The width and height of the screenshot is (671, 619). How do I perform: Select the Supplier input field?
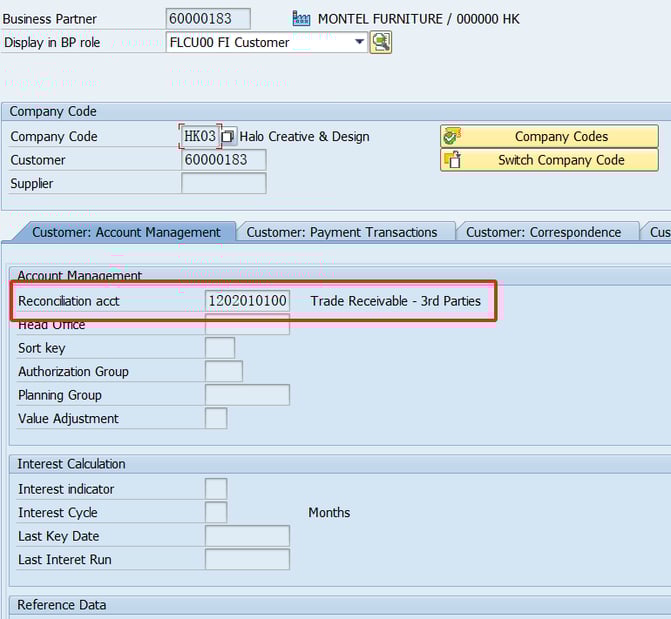click(223, 183)
